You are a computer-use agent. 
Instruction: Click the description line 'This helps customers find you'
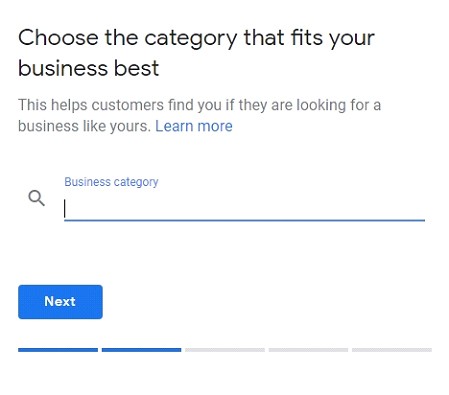pos(120,105)
